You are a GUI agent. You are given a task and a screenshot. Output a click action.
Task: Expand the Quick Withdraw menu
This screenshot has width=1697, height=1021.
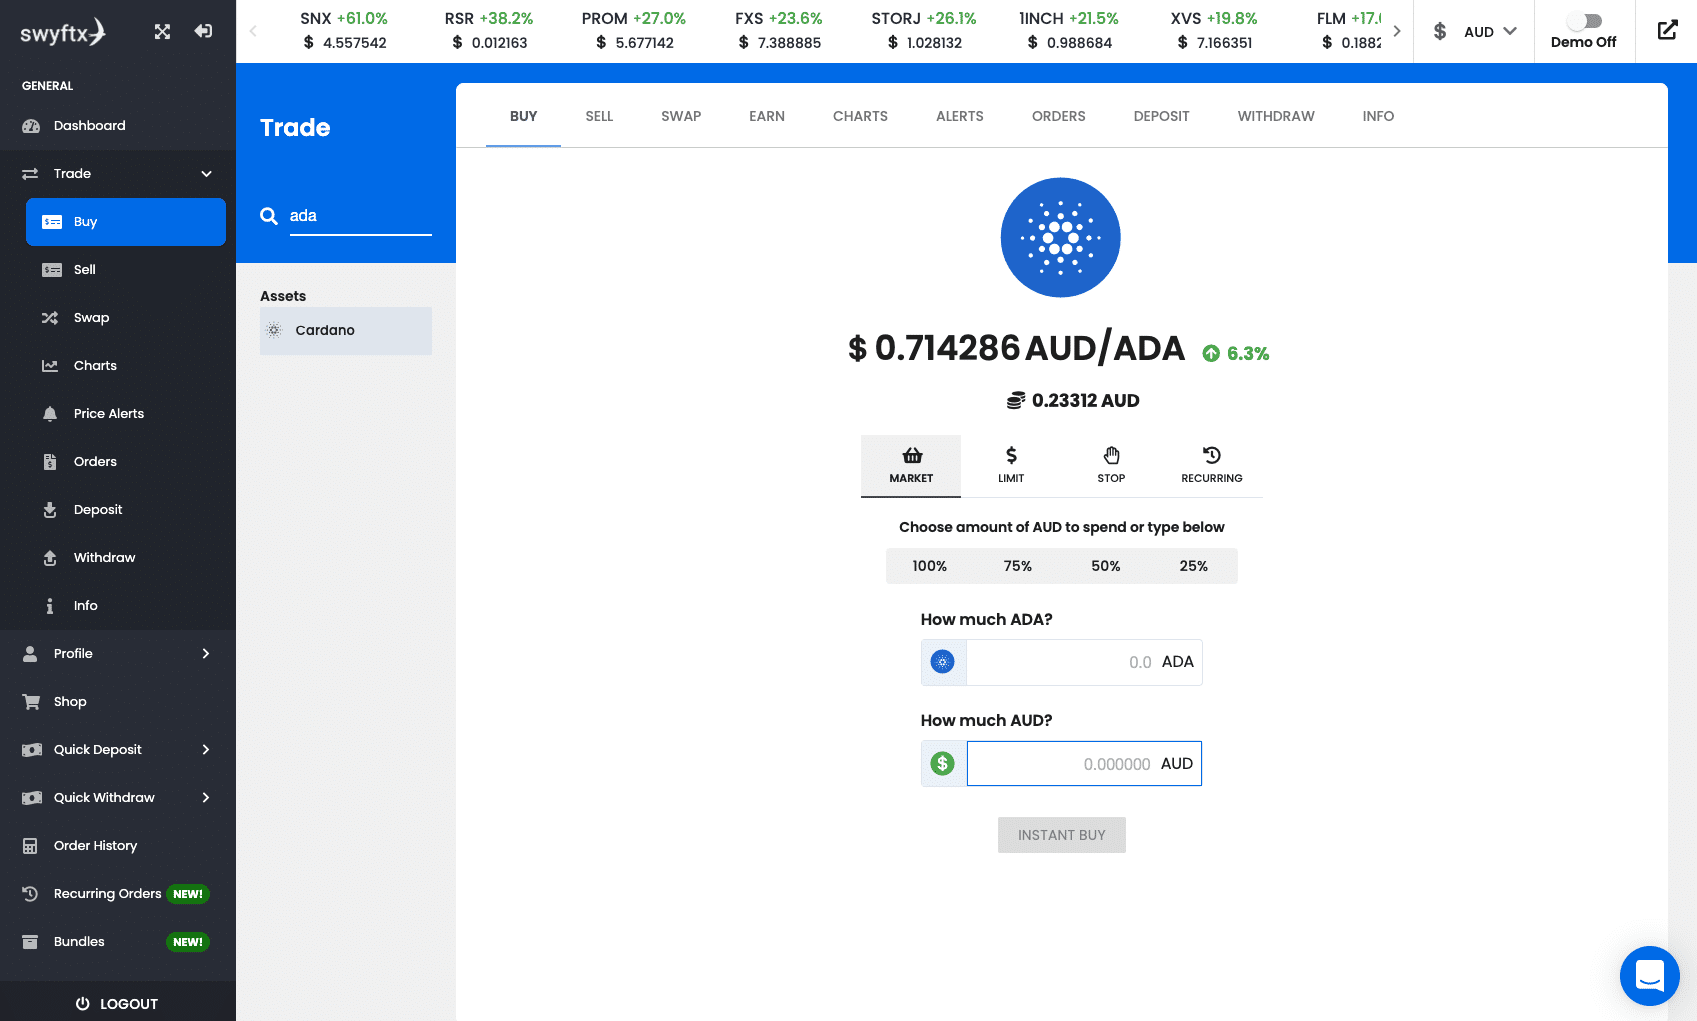coord(118,798)
